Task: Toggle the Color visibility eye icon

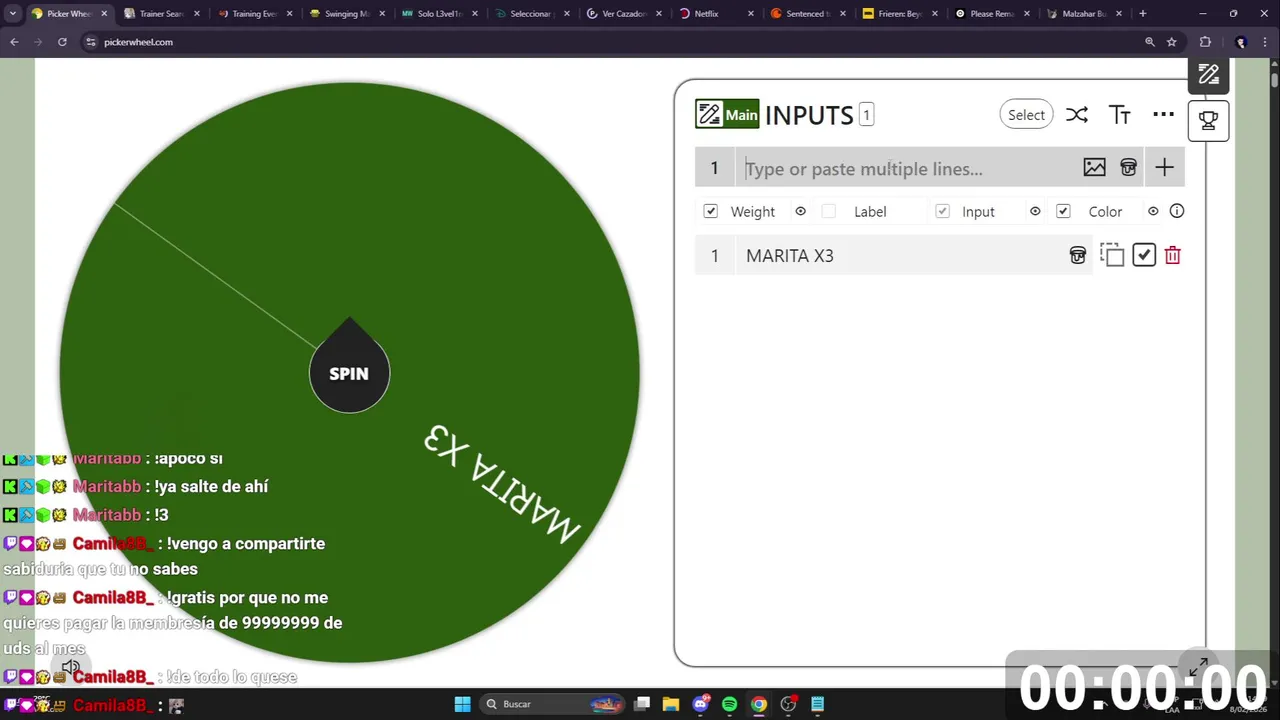Action: click(1153, 211)
